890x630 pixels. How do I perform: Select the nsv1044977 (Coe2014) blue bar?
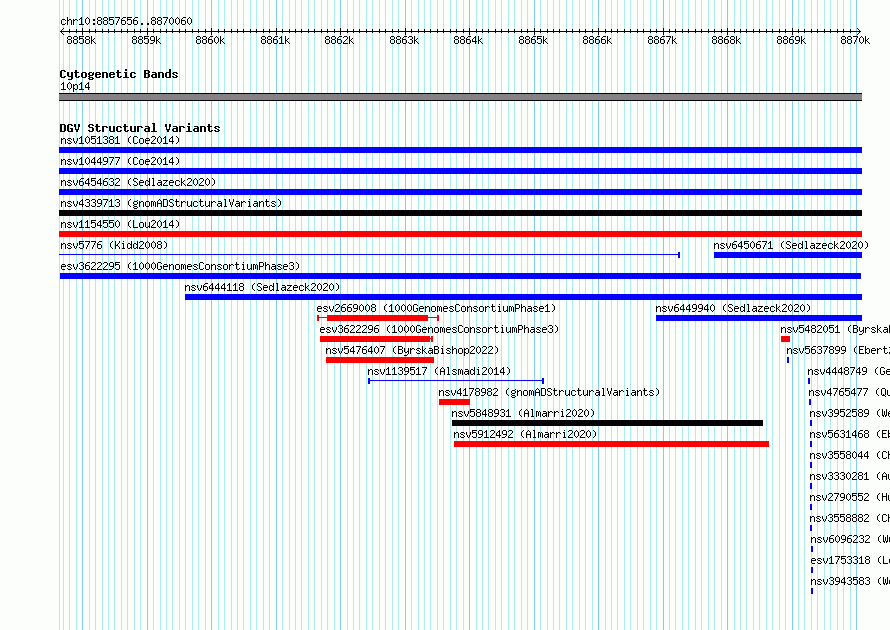[x=460, y=171]
